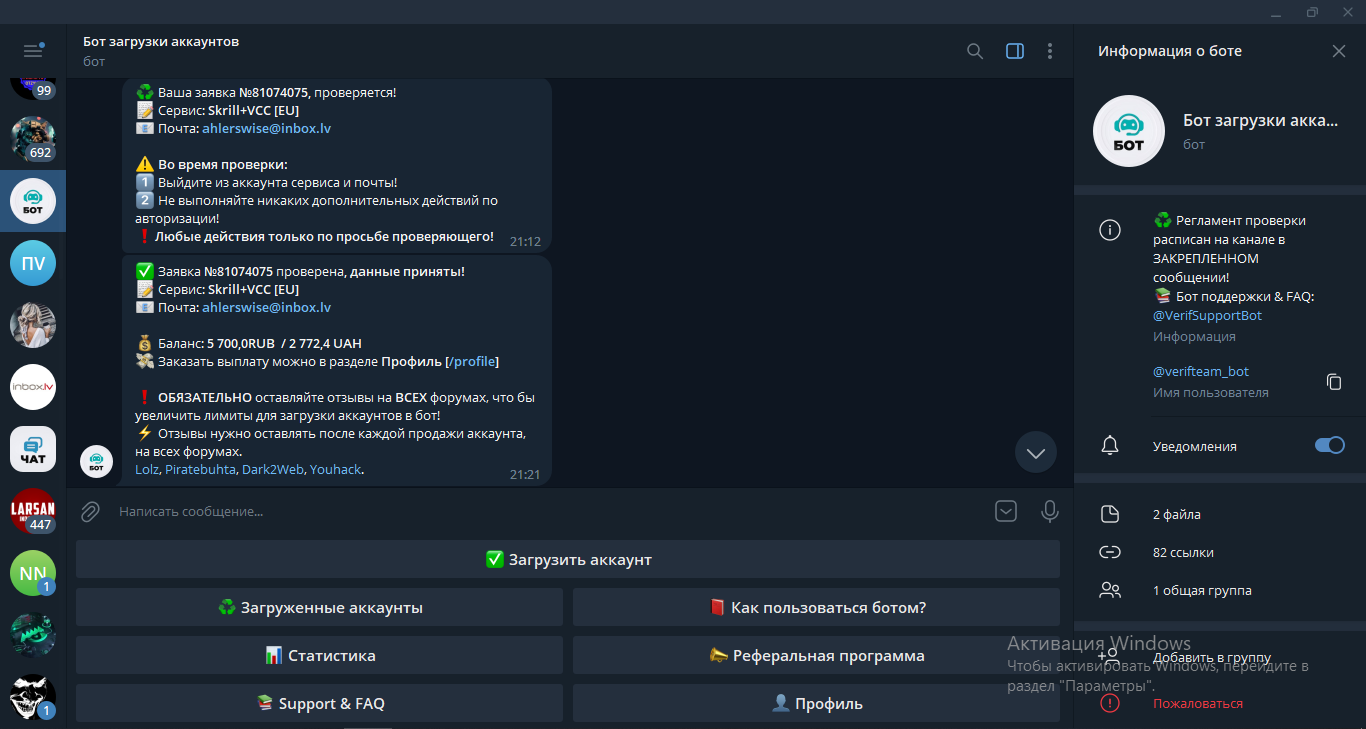Copy the bot username with copy icon
The image size is (1366, 729).
pos(1333,381)
